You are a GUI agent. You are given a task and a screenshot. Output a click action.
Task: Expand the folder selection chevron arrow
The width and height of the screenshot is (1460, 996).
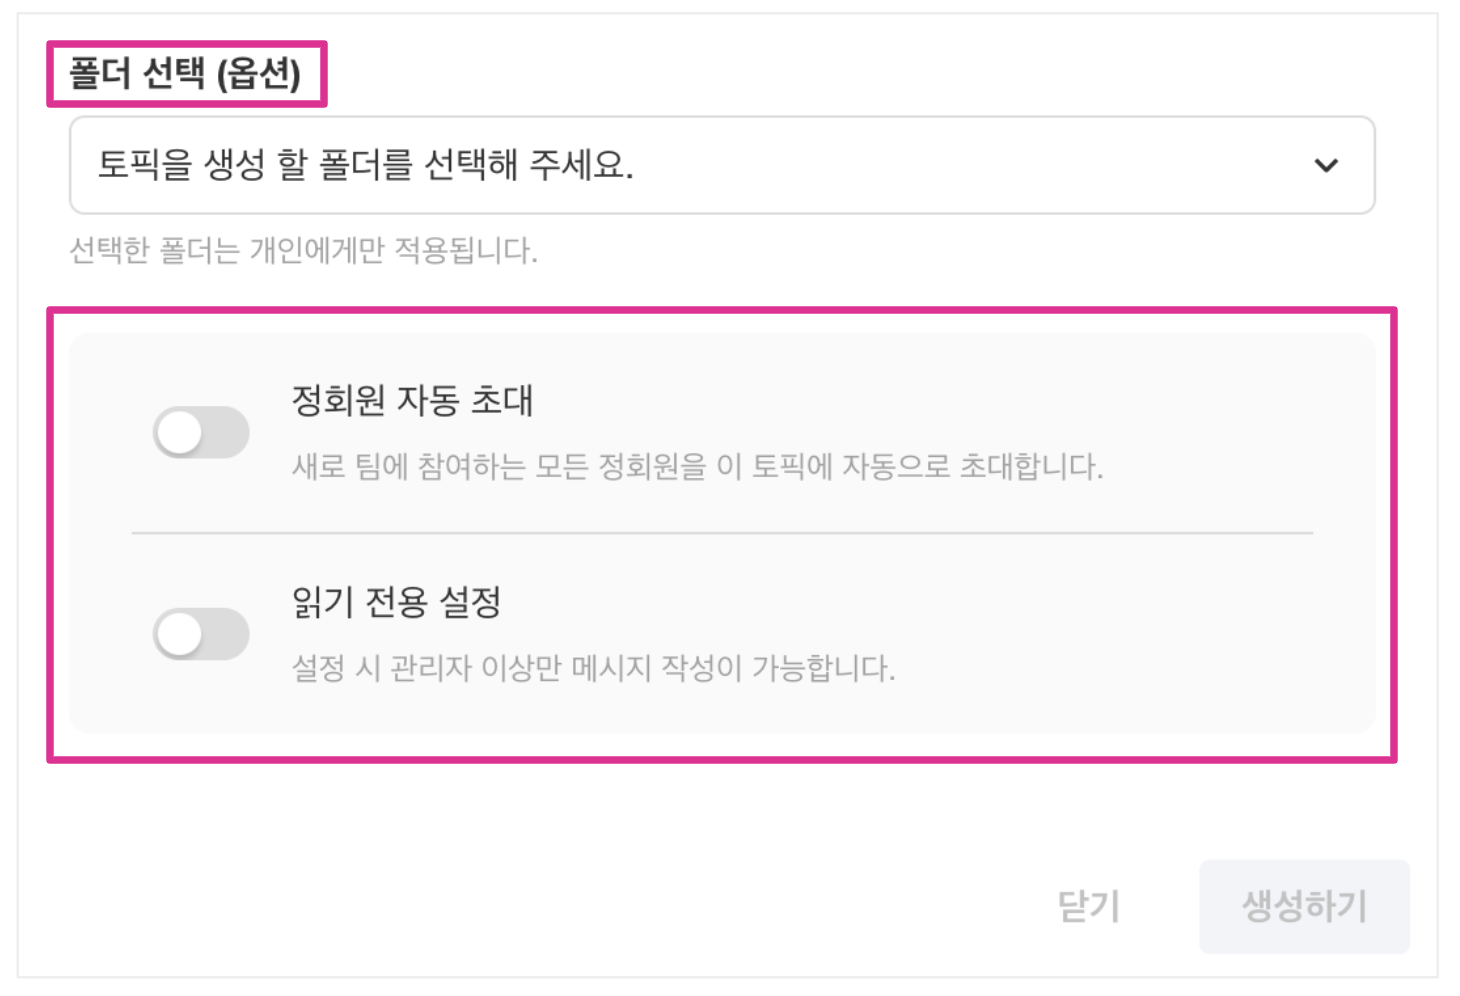coord(1325,165)
